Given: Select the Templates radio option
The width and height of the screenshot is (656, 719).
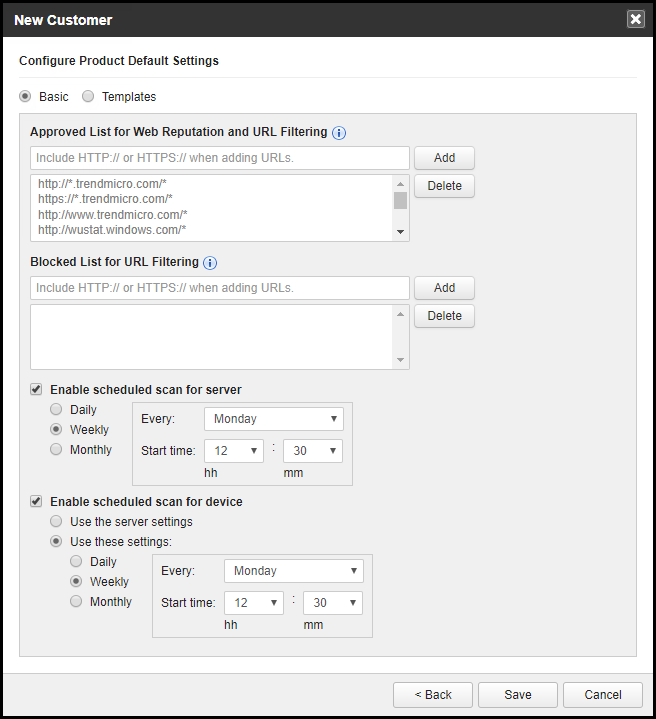Looking at the screenshot, I should pos(89,97).
